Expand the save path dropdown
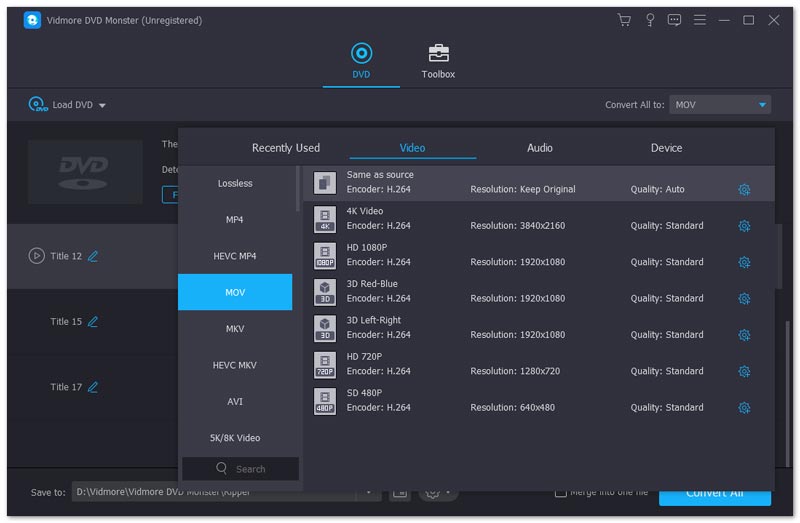800x523 pixels. click(x=369, y=492)
